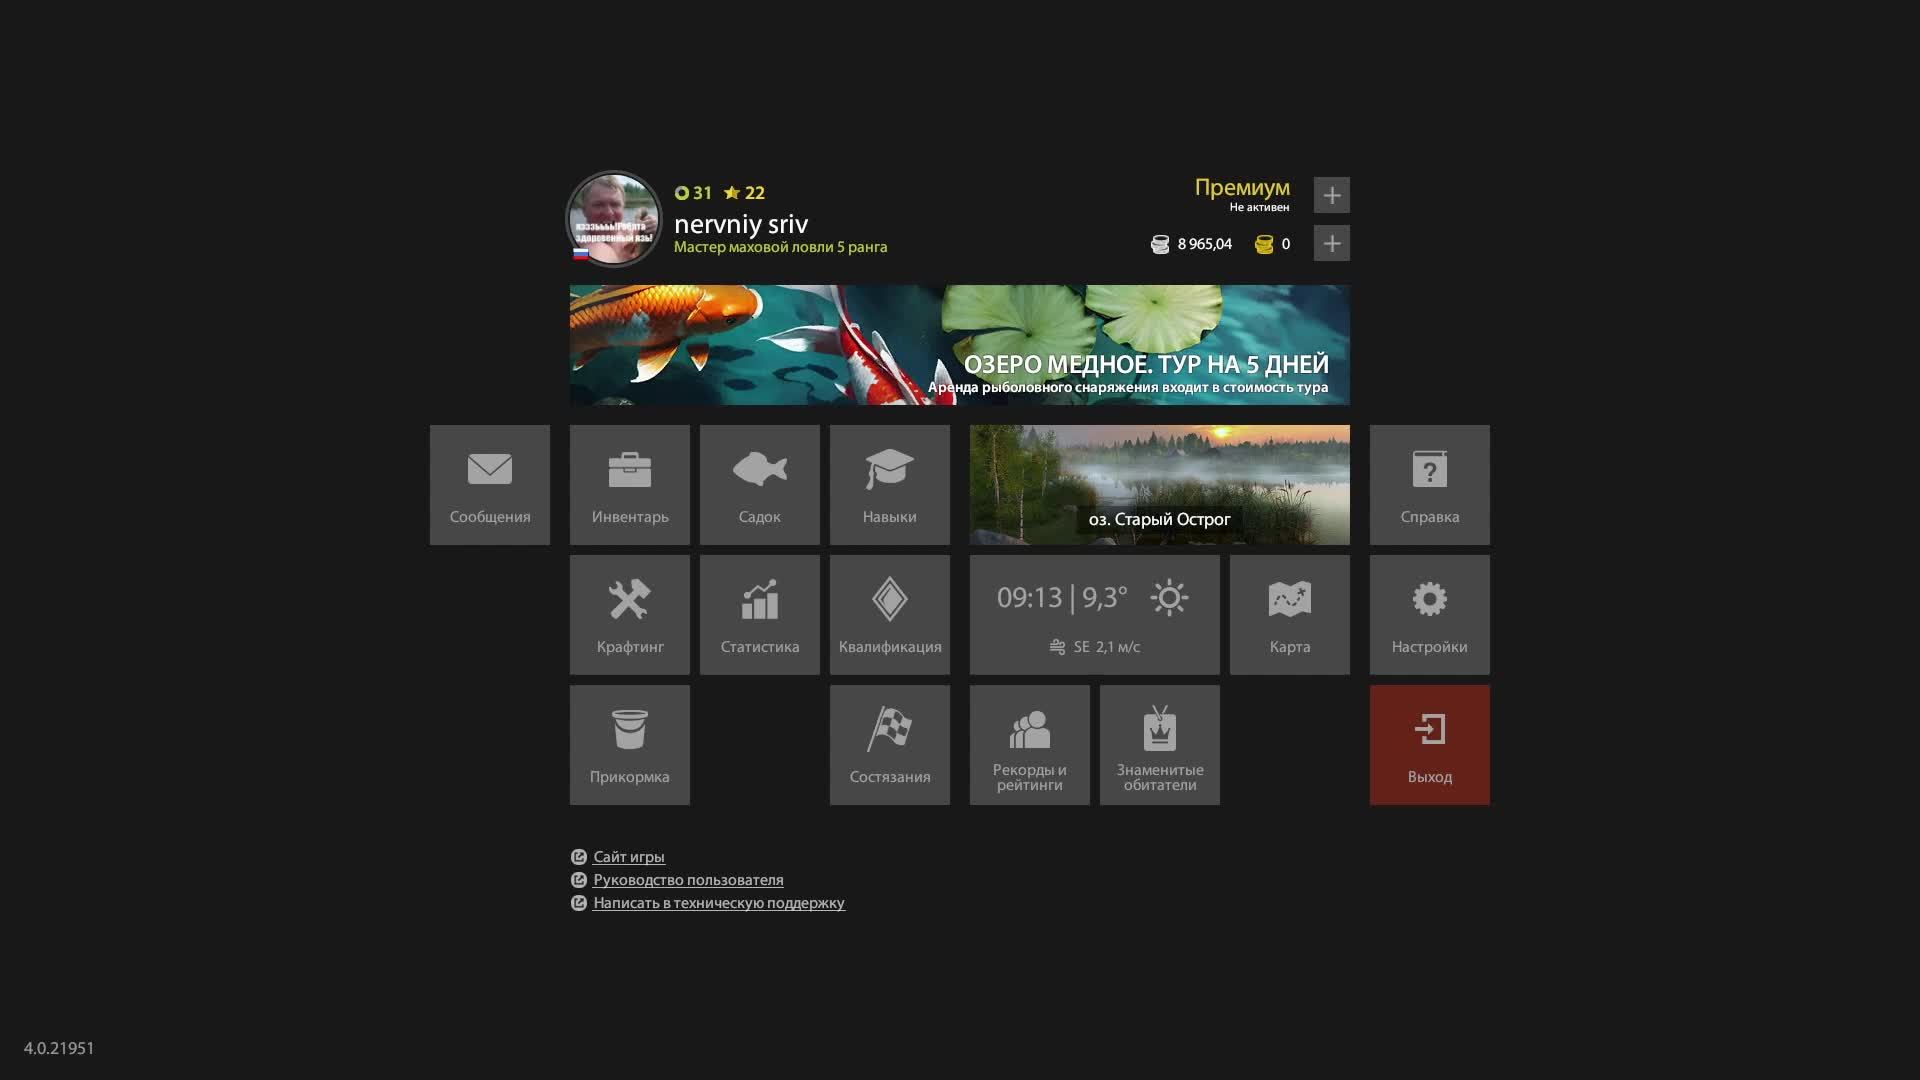
Task: Open the Состязания checkered flag tile
Action: pyautogui.click(x=890, y=745)
